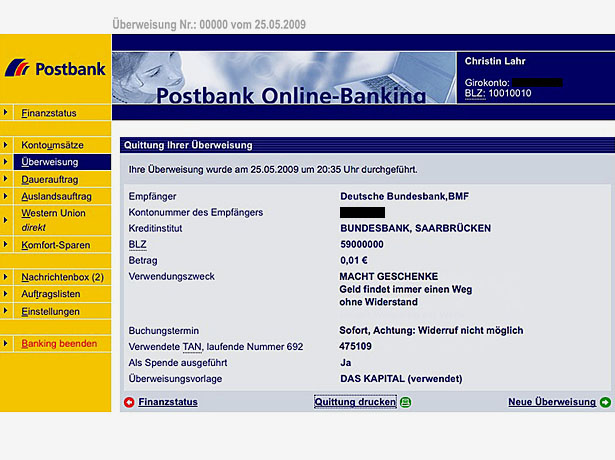The height and width of the screenshot is (460, 615).
Task: Start a Neue Überweisung via bottom link
Action: pyautogui.click(x=551, y=402)
